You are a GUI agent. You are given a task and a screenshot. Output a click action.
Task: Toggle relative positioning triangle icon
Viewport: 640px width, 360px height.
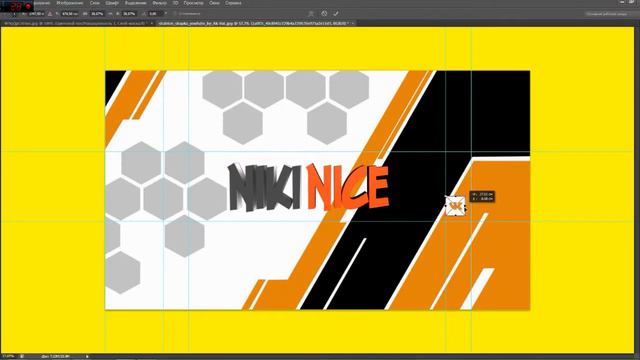50,14
